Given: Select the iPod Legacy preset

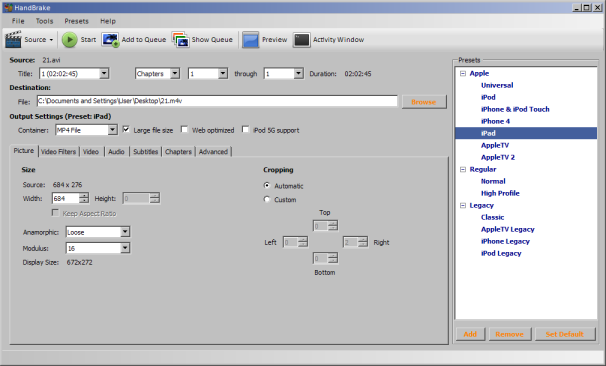Looking at the screenshot, I should pos(501,253).
